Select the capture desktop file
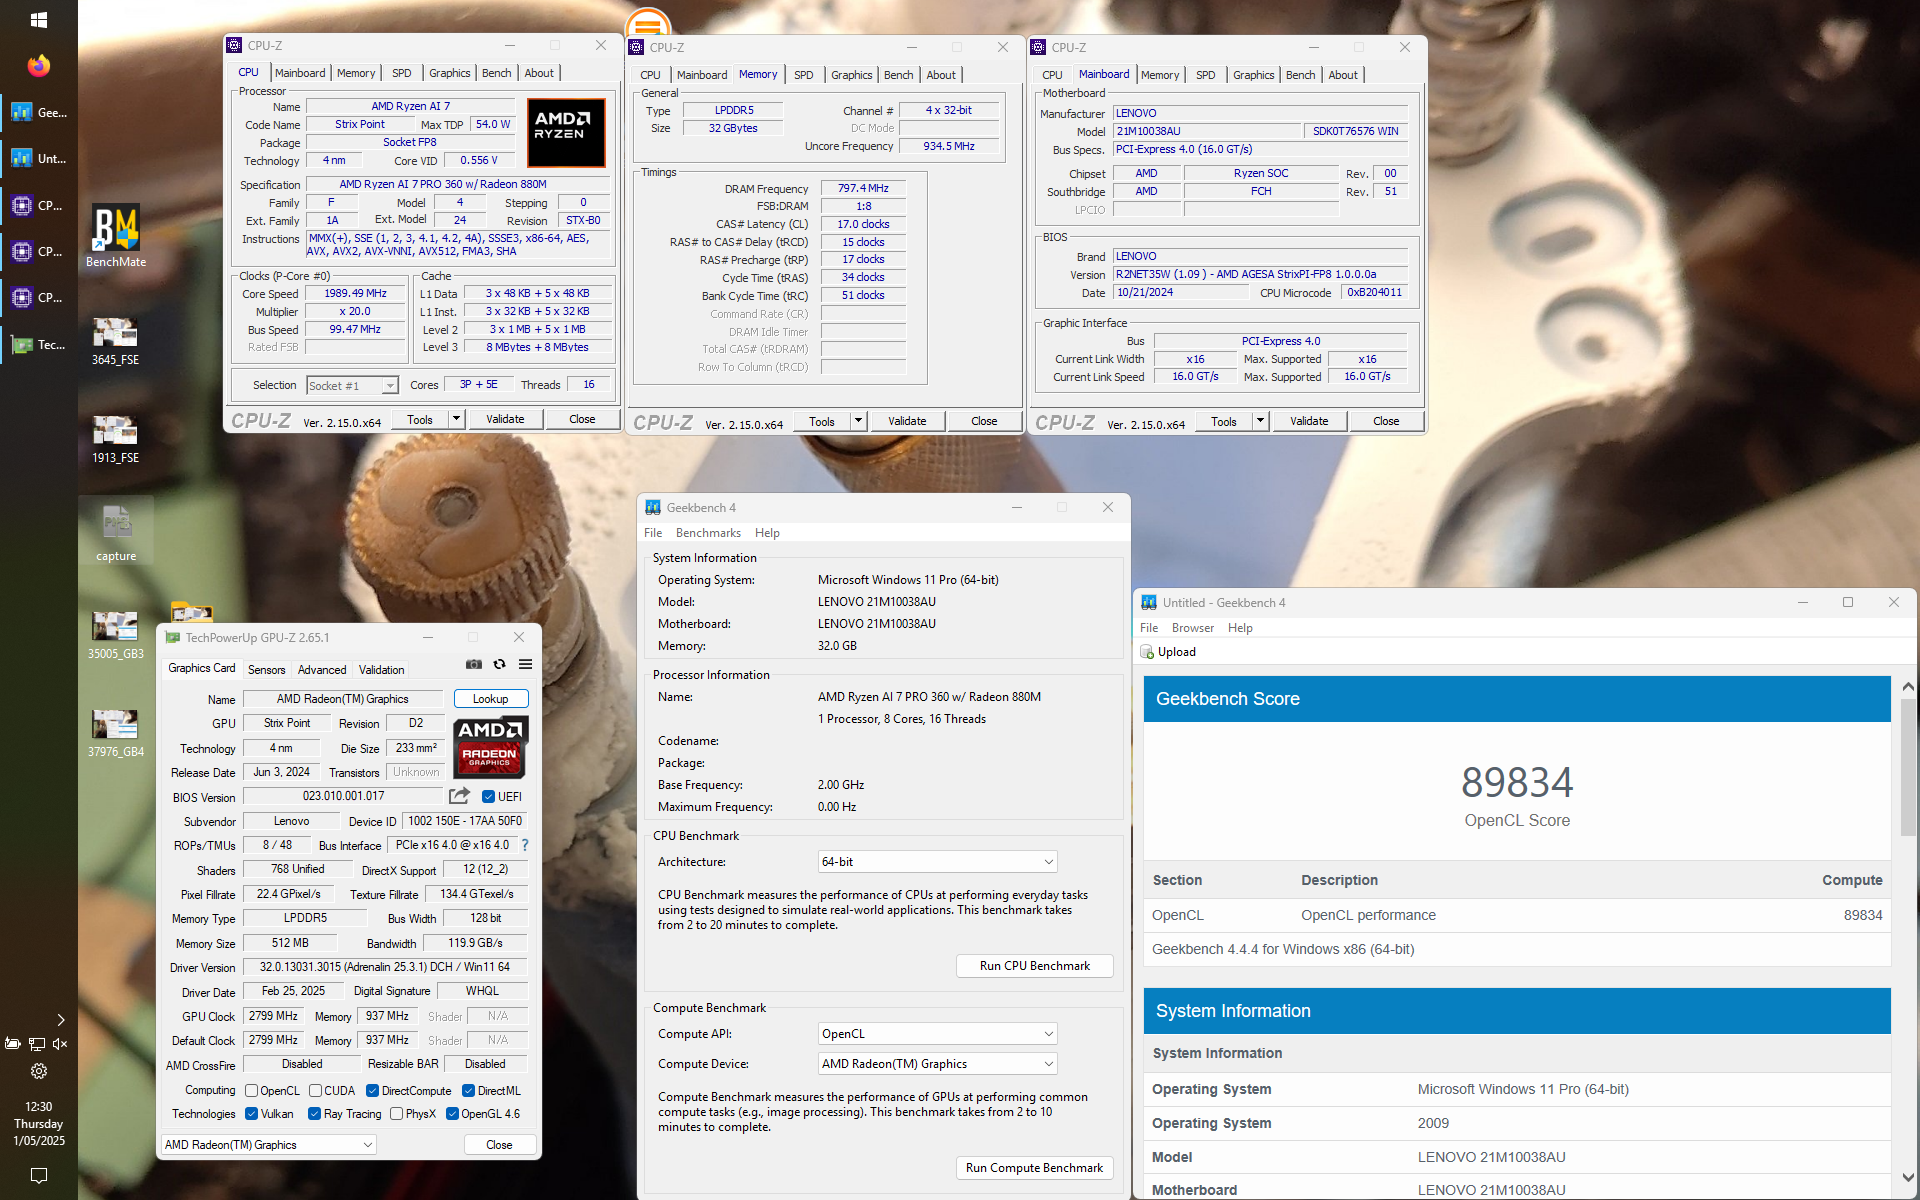 (116, 533)
